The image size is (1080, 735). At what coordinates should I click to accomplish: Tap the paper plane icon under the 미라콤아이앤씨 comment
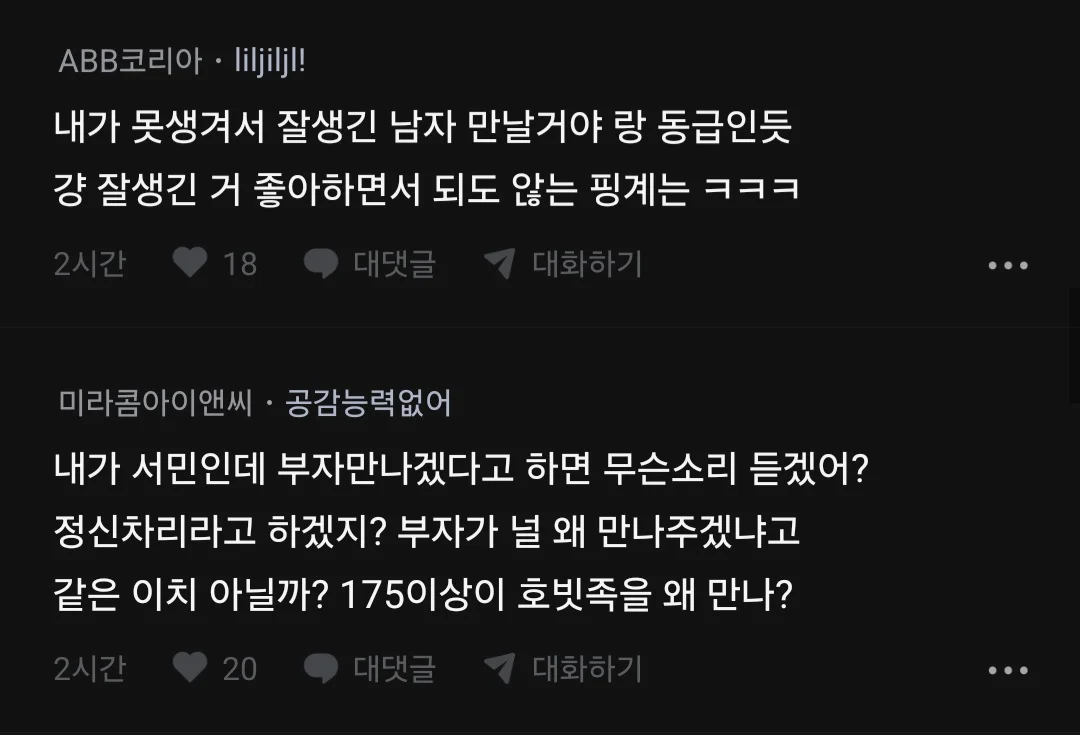[499, 668]
